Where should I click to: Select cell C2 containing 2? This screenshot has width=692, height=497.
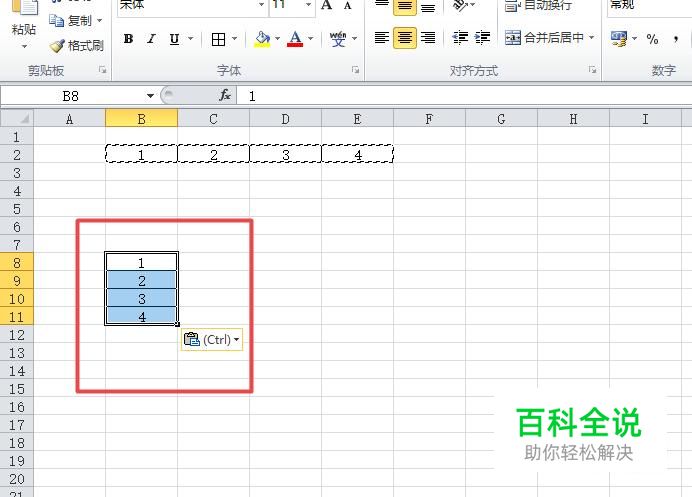[x=214, y=154]
